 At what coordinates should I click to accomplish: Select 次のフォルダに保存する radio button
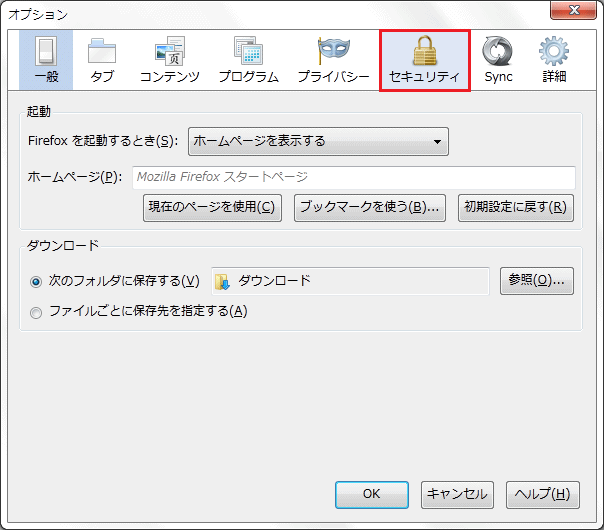[36, 282]
